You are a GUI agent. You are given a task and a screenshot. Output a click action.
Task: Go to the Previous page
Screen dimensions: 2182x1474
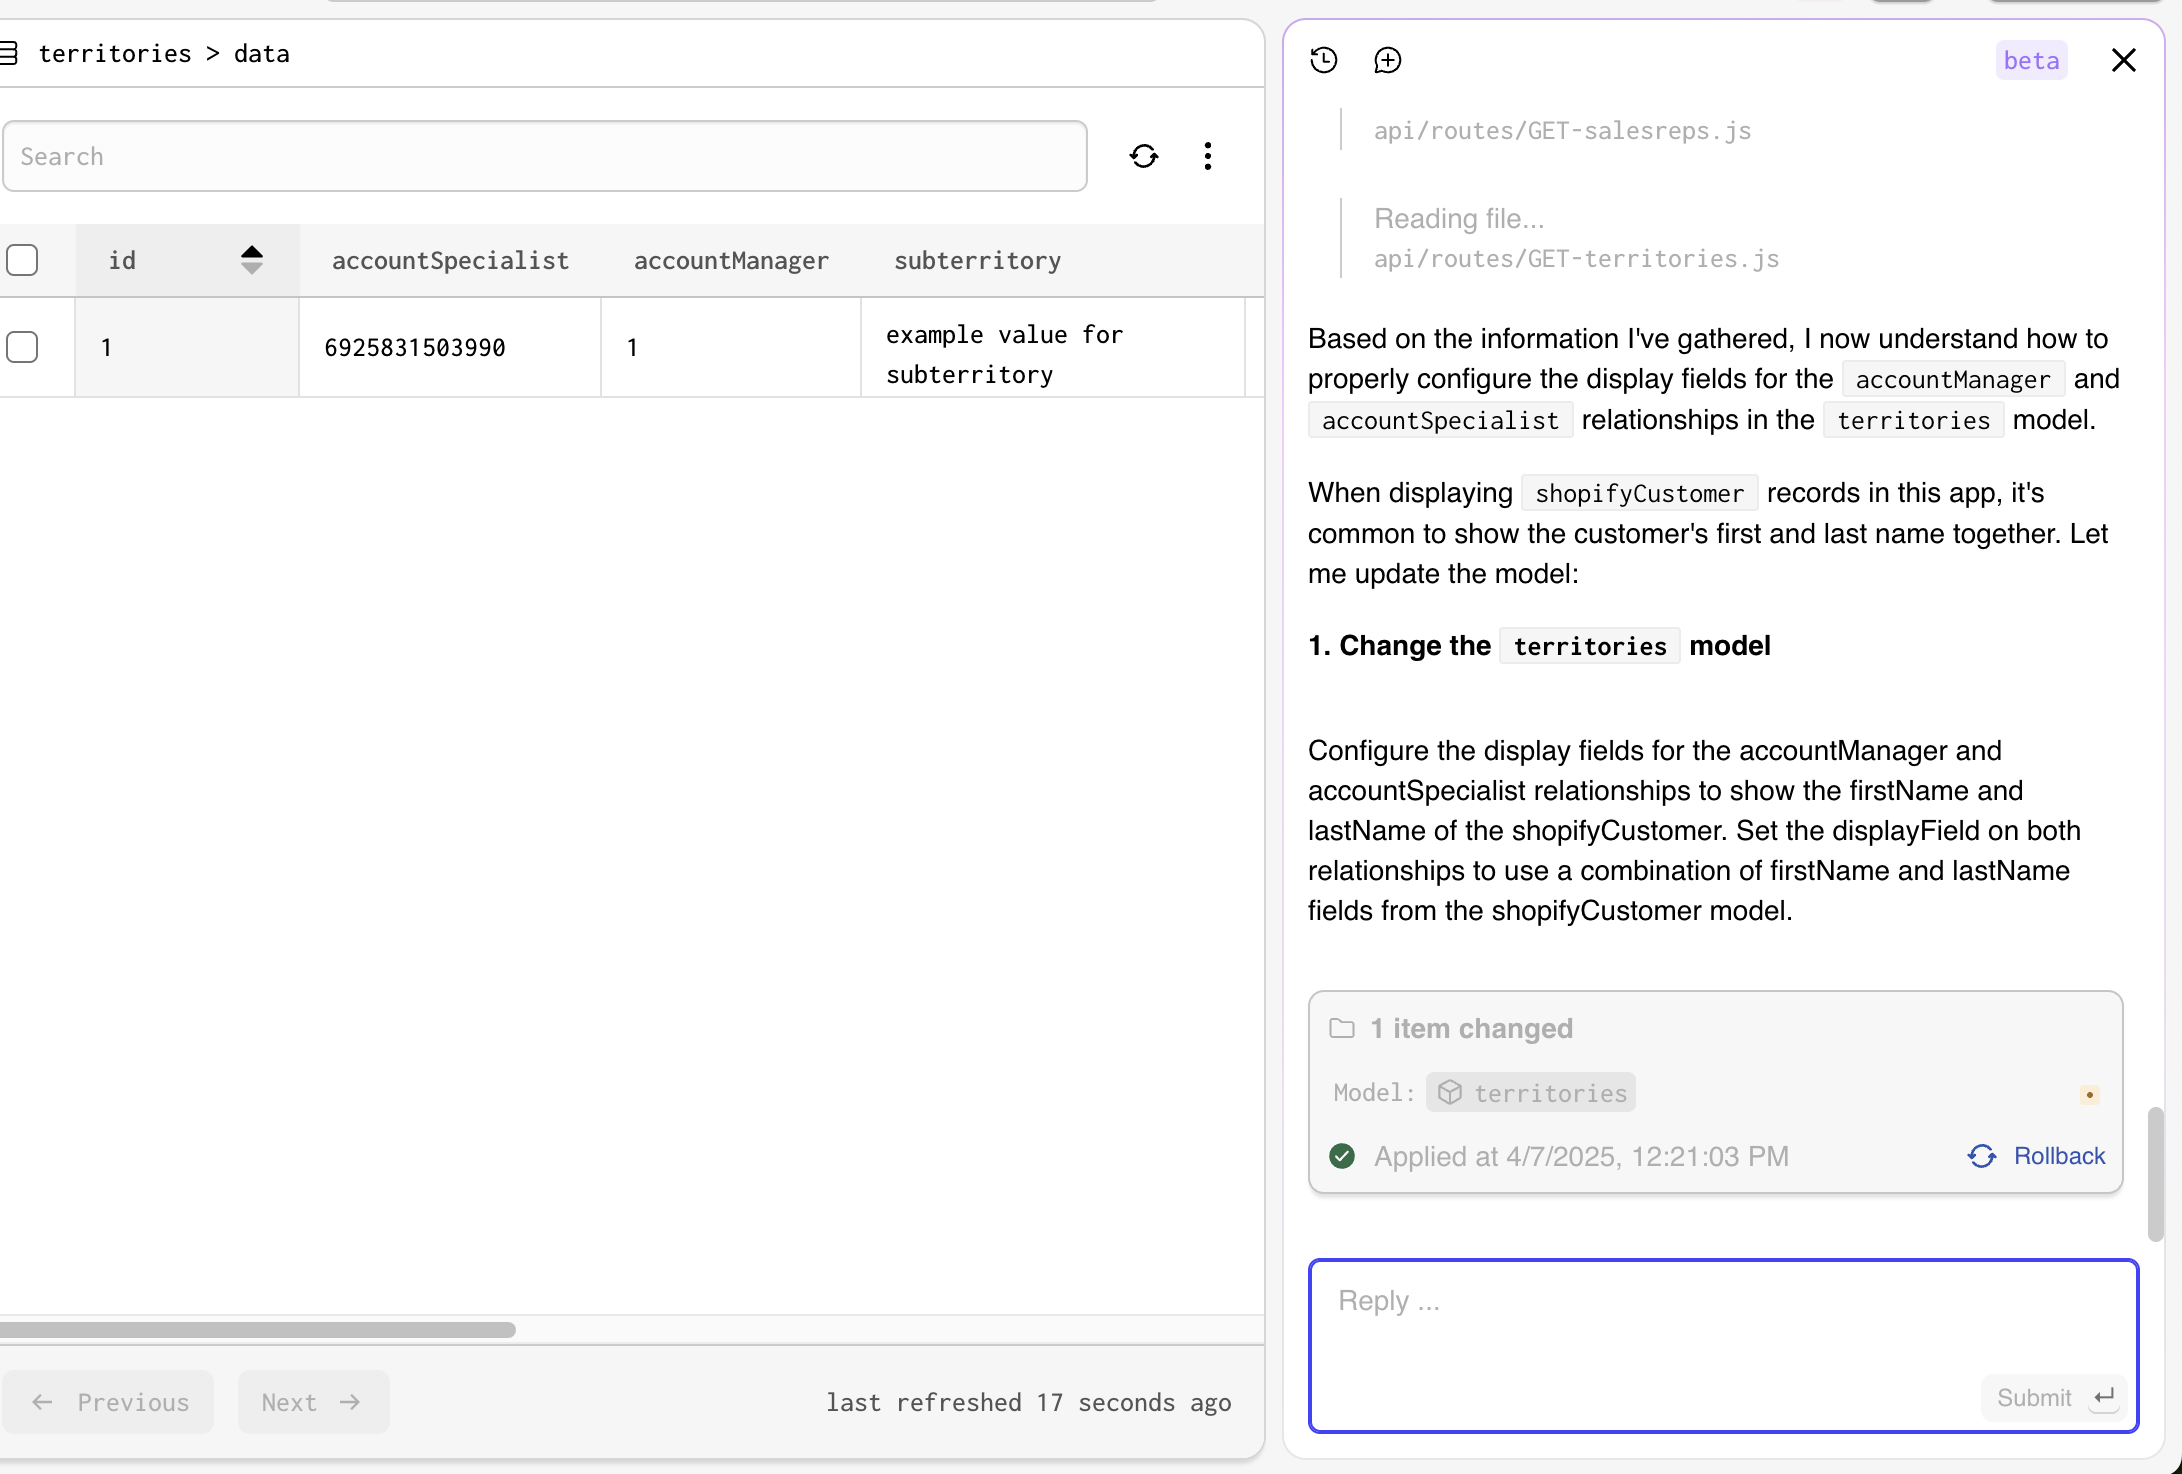pos(109,1402)
